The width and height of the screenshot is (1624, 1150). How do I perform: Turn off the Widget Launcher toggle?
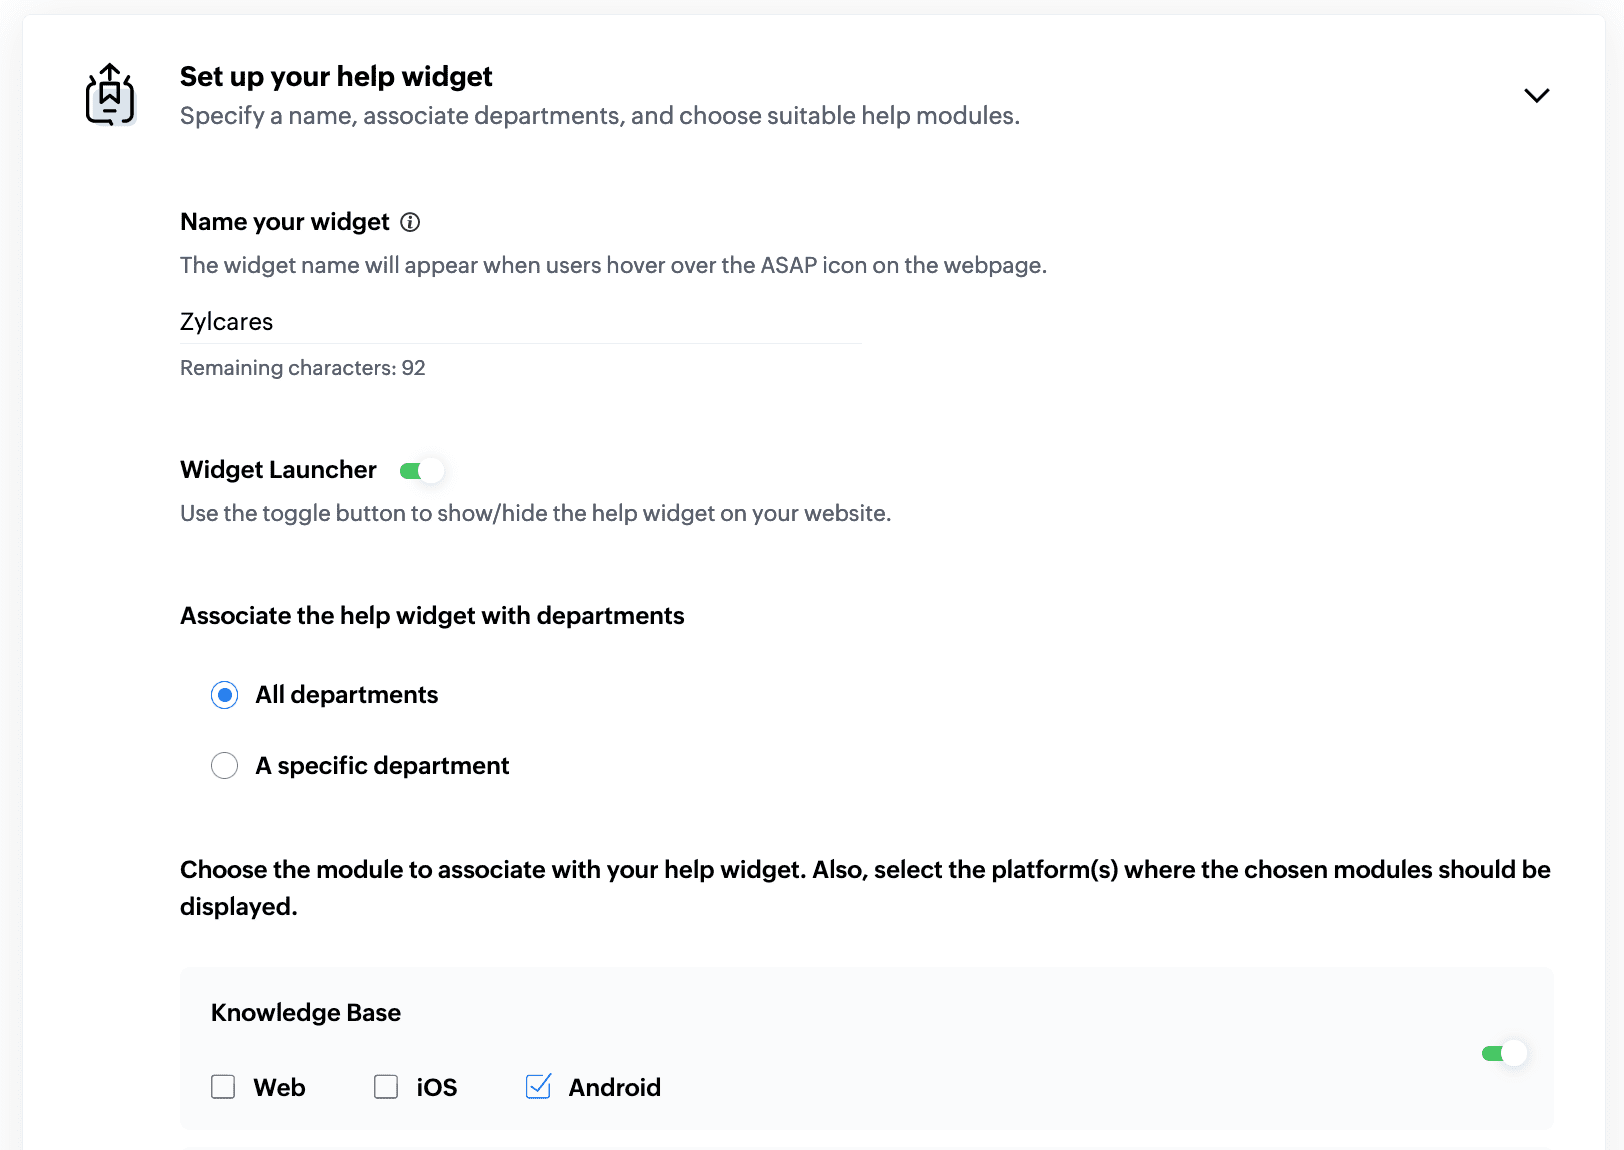click(x=421, y=470)
